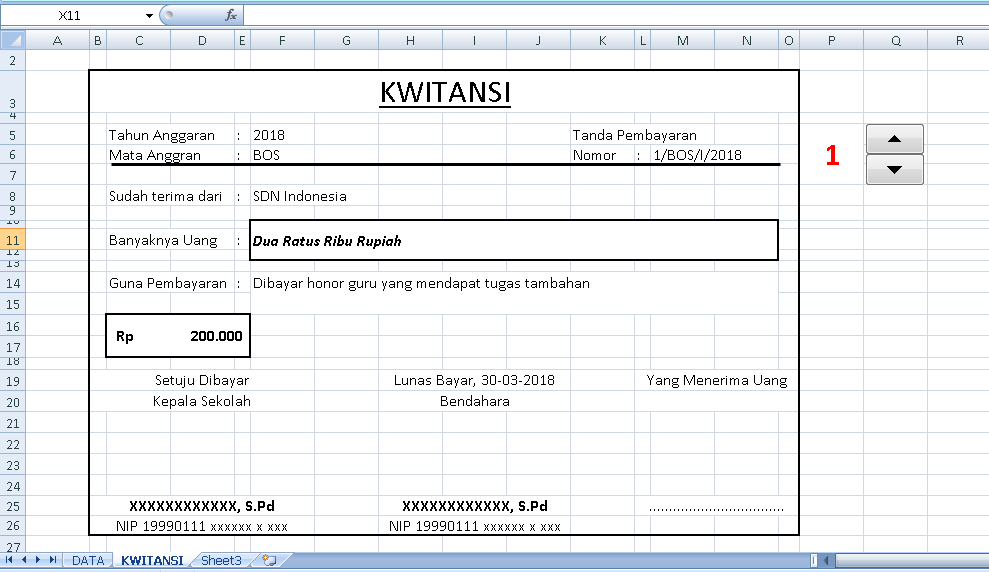Click the BOS cell

(266, 155)
